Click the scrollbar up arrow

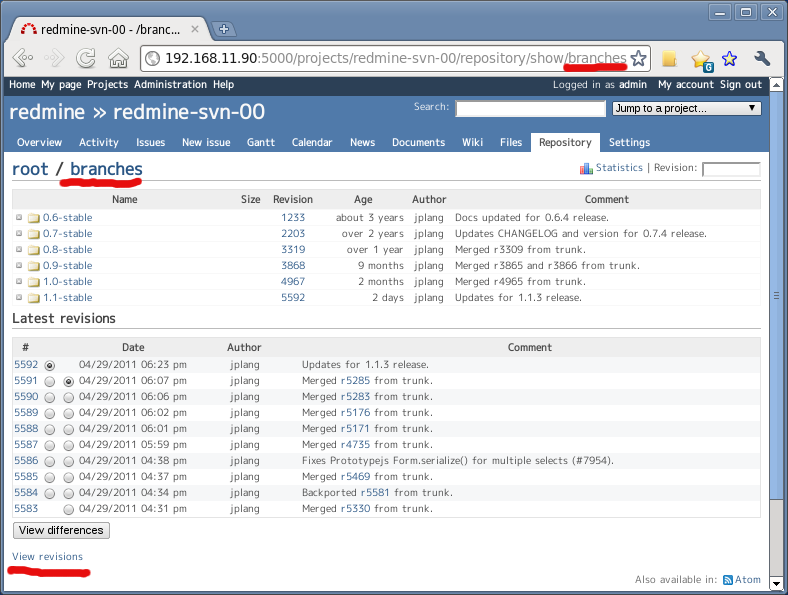[776, 84]
